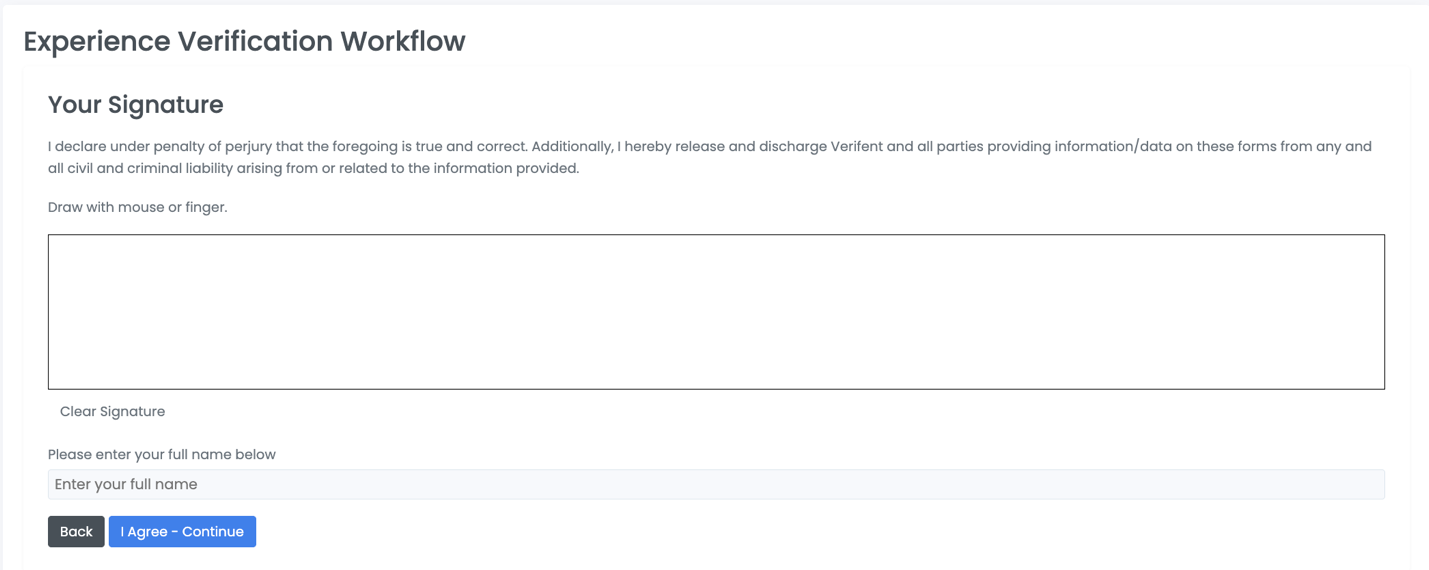Submit with I Agree - Continue
Viewport: 1429px width, 570px height.
tap(182, 532)
